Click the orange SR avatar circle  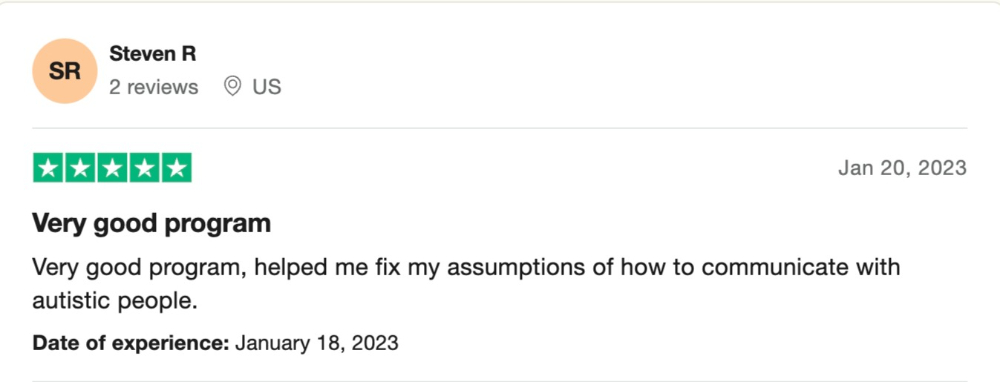pos(64,71)
